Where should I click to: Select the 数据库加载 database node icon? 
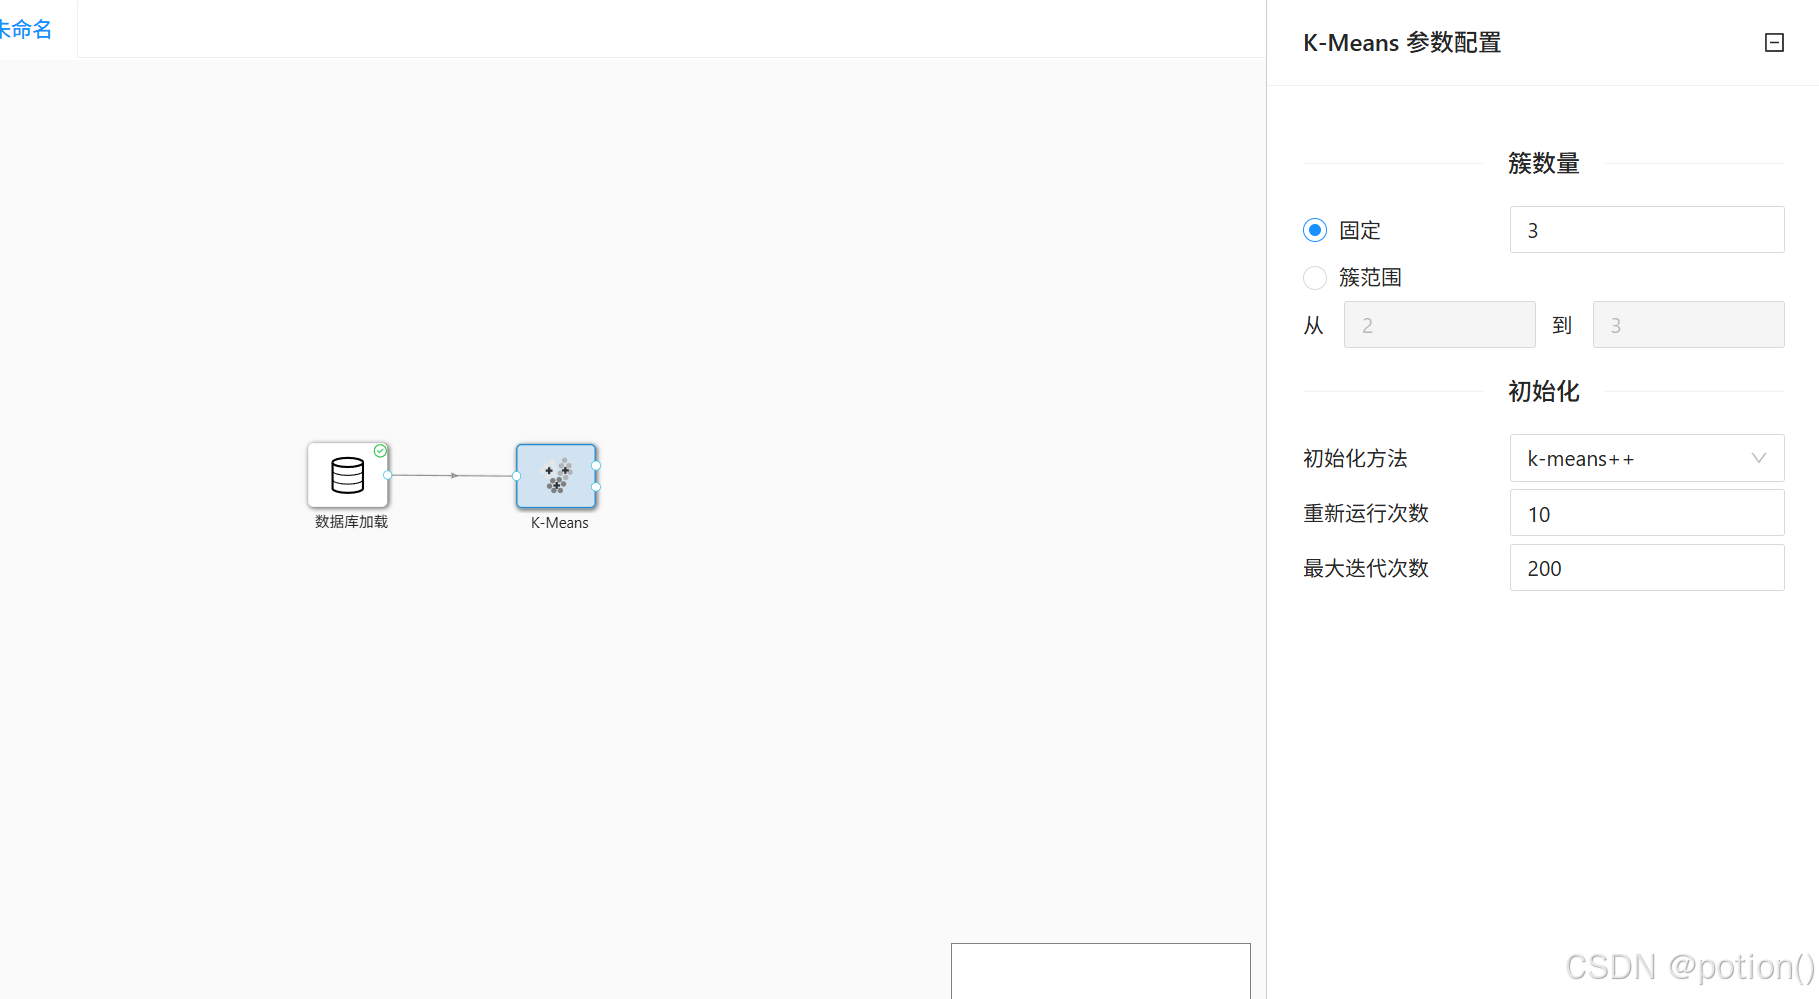348,475
